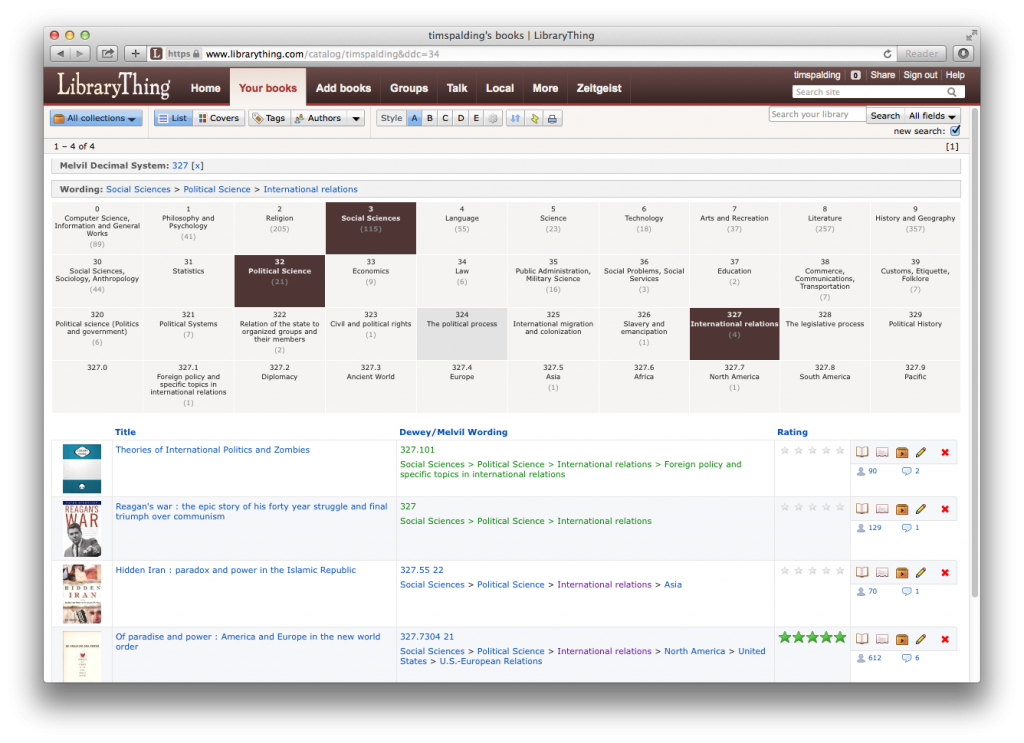Open book details icon for Theories of International Politics

[862, 452]
